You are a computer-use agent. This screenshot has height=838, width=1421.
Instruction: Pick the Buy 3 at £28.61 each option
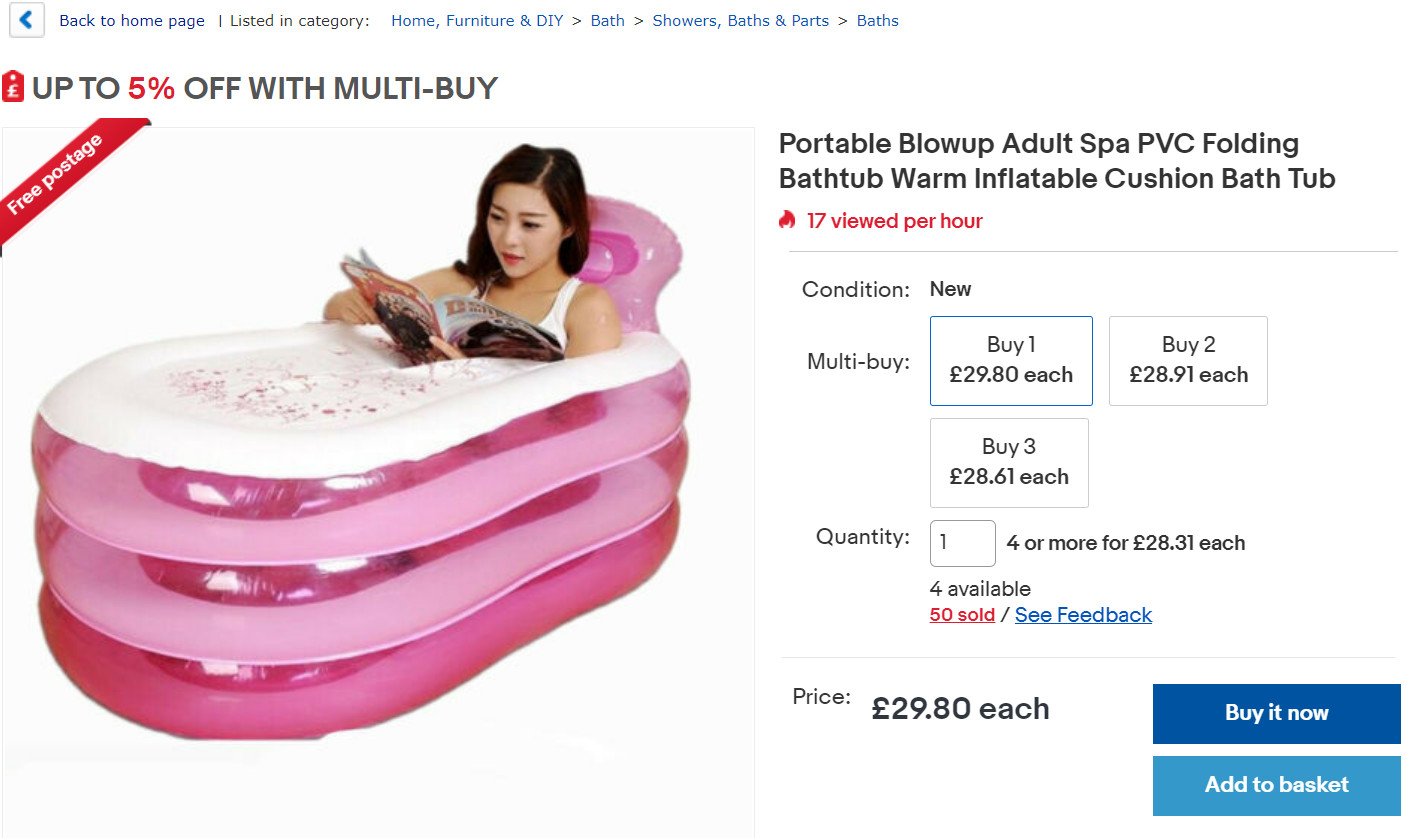coord(1009,462)
